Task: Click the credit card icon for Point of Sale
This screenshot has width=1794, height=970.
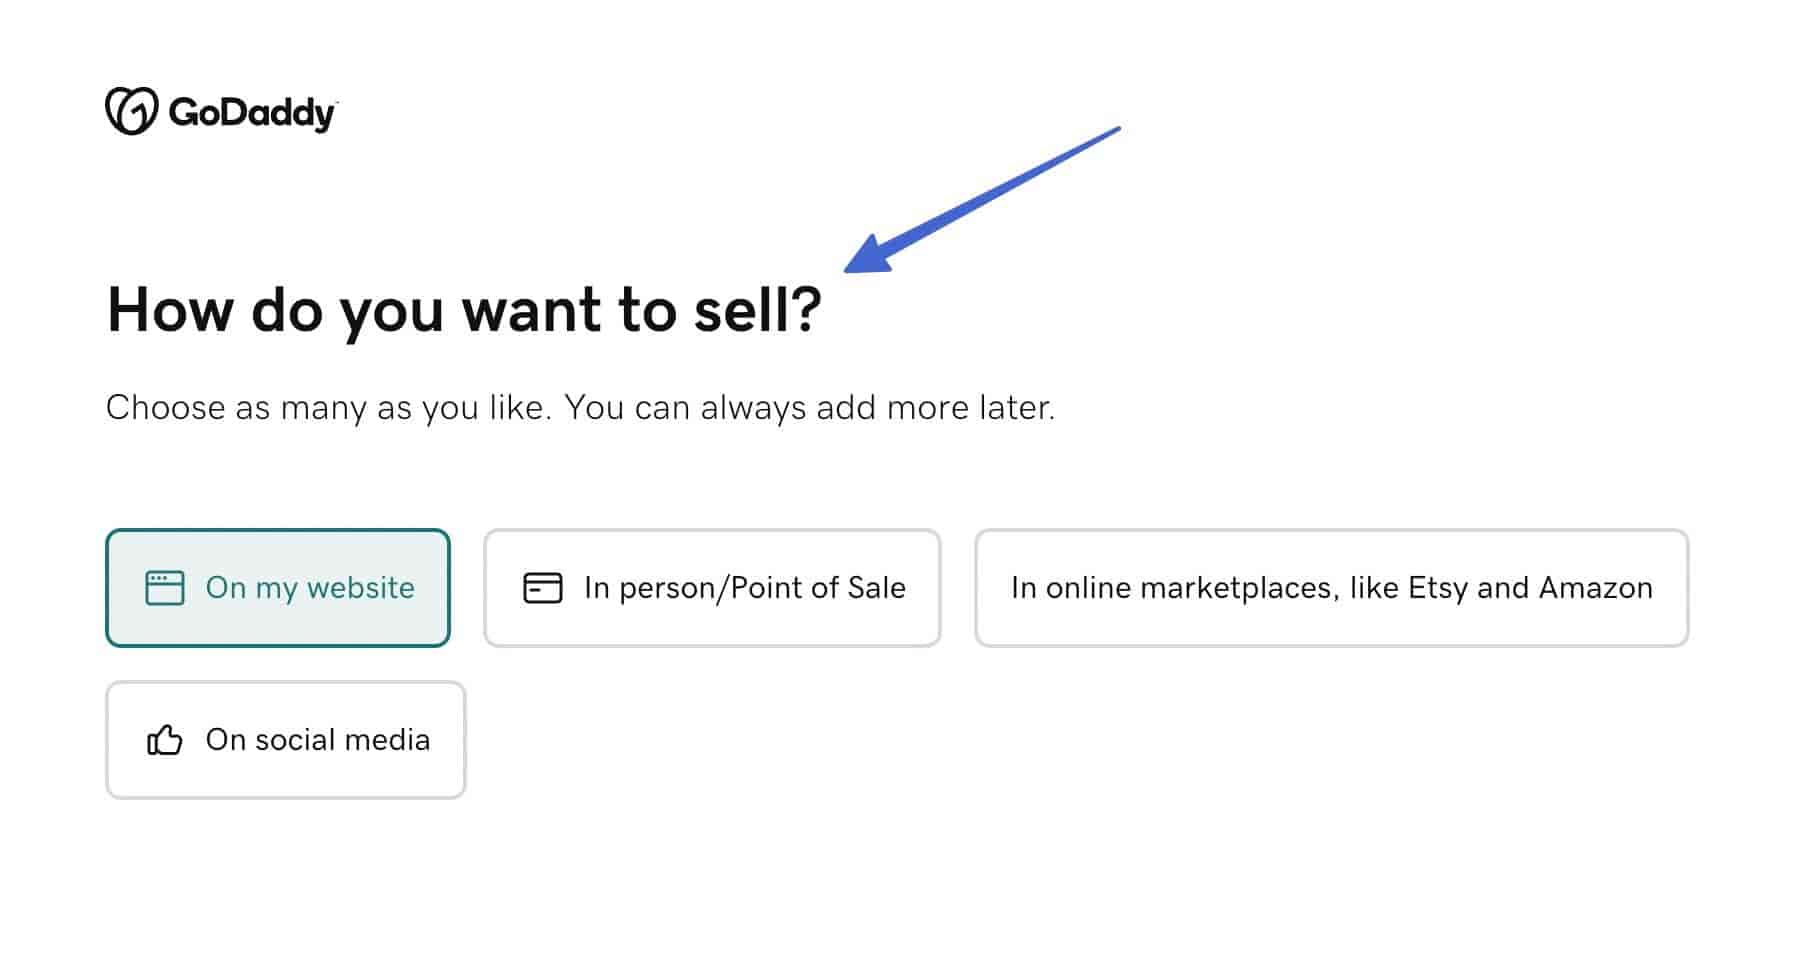Action: (543, 588)
